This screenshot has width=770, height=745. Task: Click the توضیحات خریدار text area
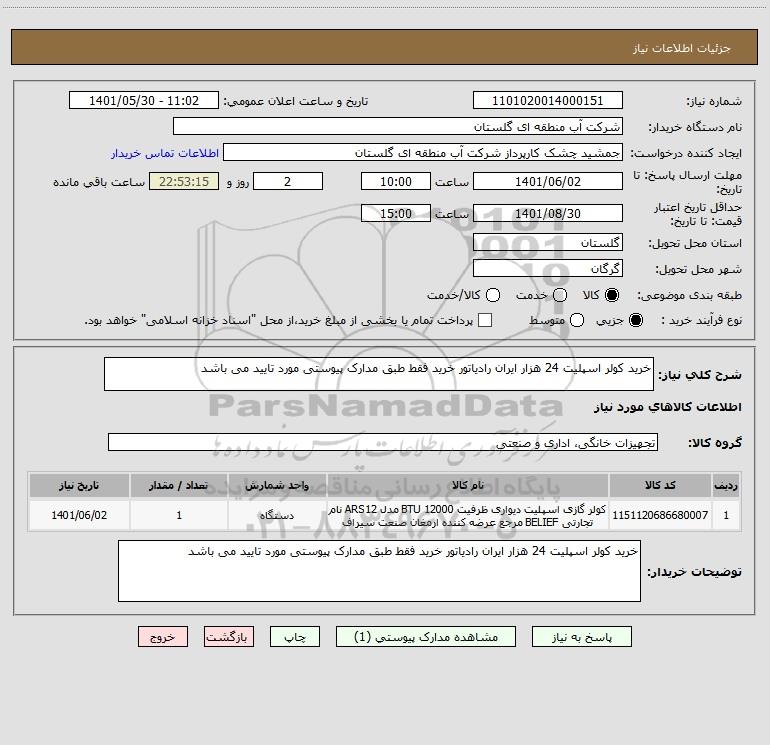pos(379,571)
